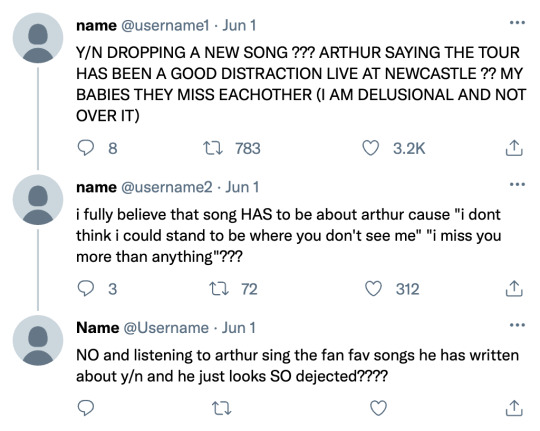Open more options for @Username tweet
Viewport: 540px width, 431px height.
coord(517,325)
